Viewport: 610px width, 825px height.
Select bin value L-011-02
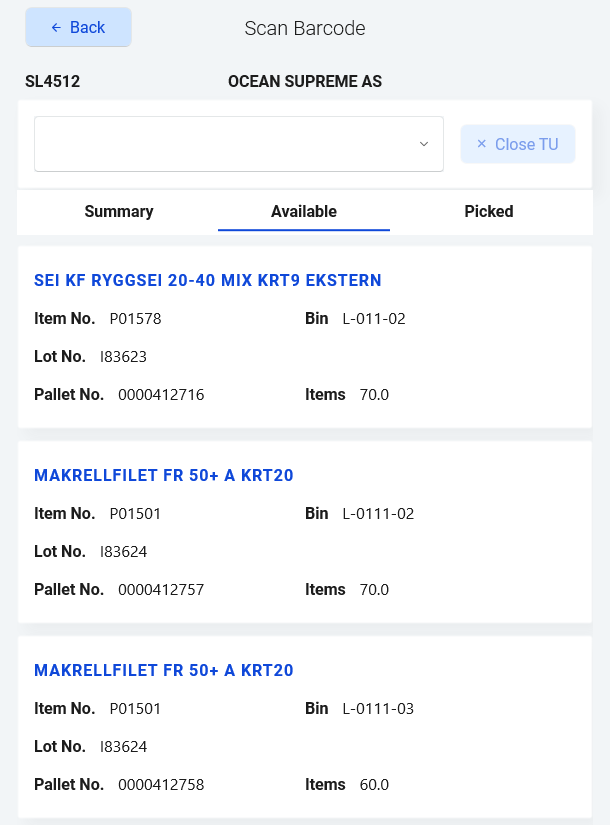(374, 319)
